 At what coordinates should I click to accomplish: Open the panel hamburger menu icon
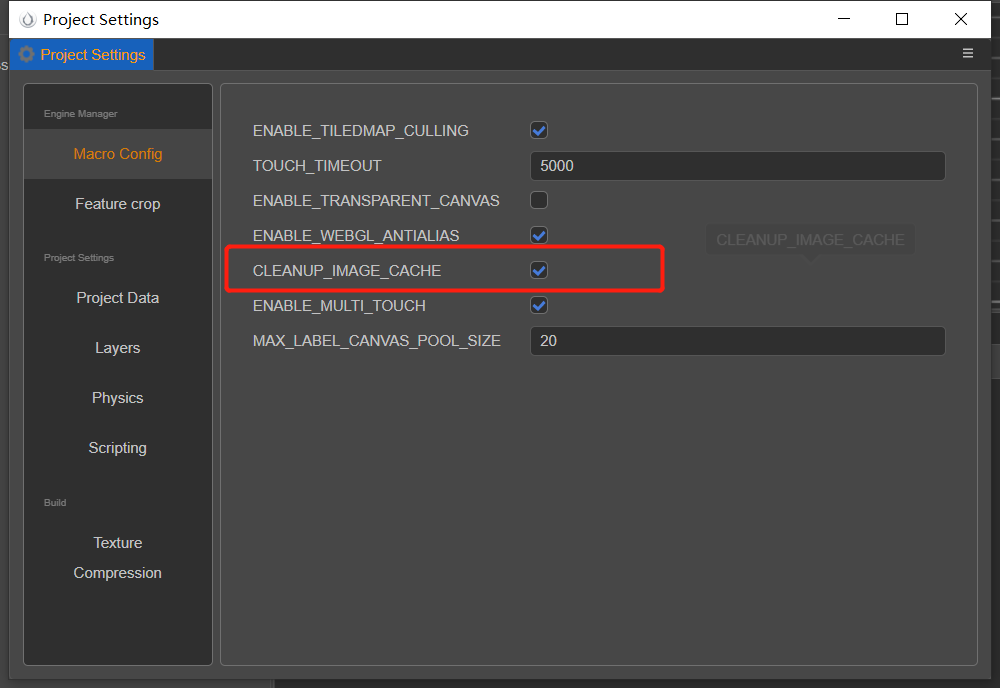coord(967,54)
